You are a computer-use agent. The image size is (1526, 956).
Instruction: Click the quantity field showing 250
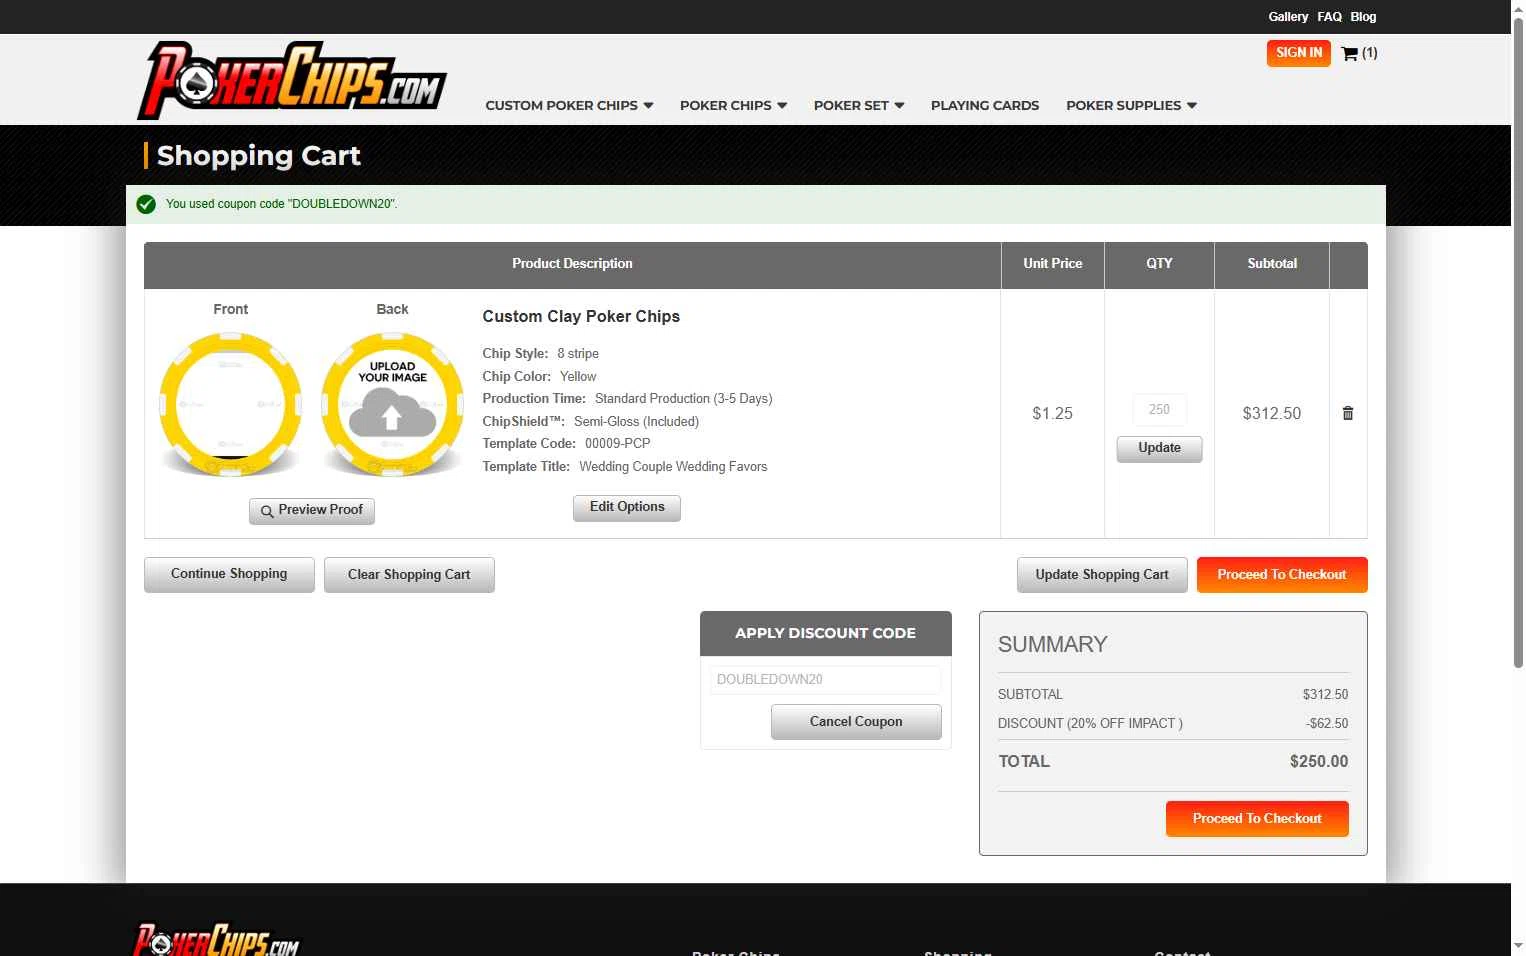(1160, 410)
